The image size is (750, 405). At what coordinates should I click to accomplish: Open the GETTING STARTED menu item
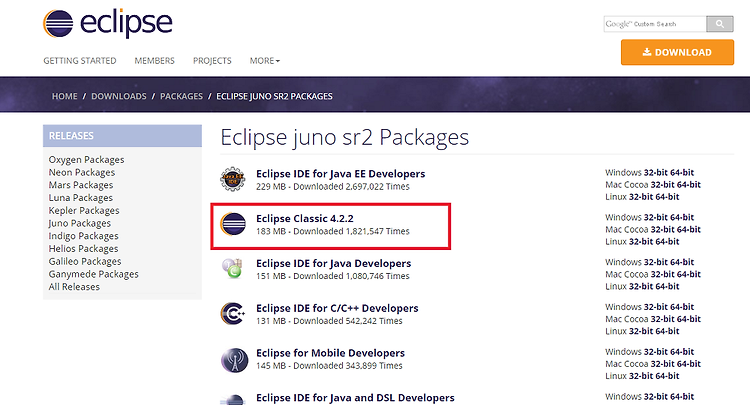coord(80,61)
